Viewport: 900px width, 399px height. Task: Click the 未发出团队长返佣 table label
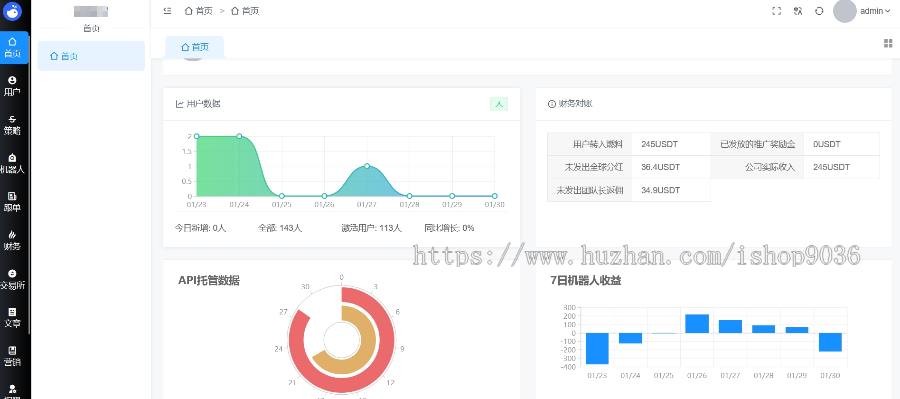[590, 190]
